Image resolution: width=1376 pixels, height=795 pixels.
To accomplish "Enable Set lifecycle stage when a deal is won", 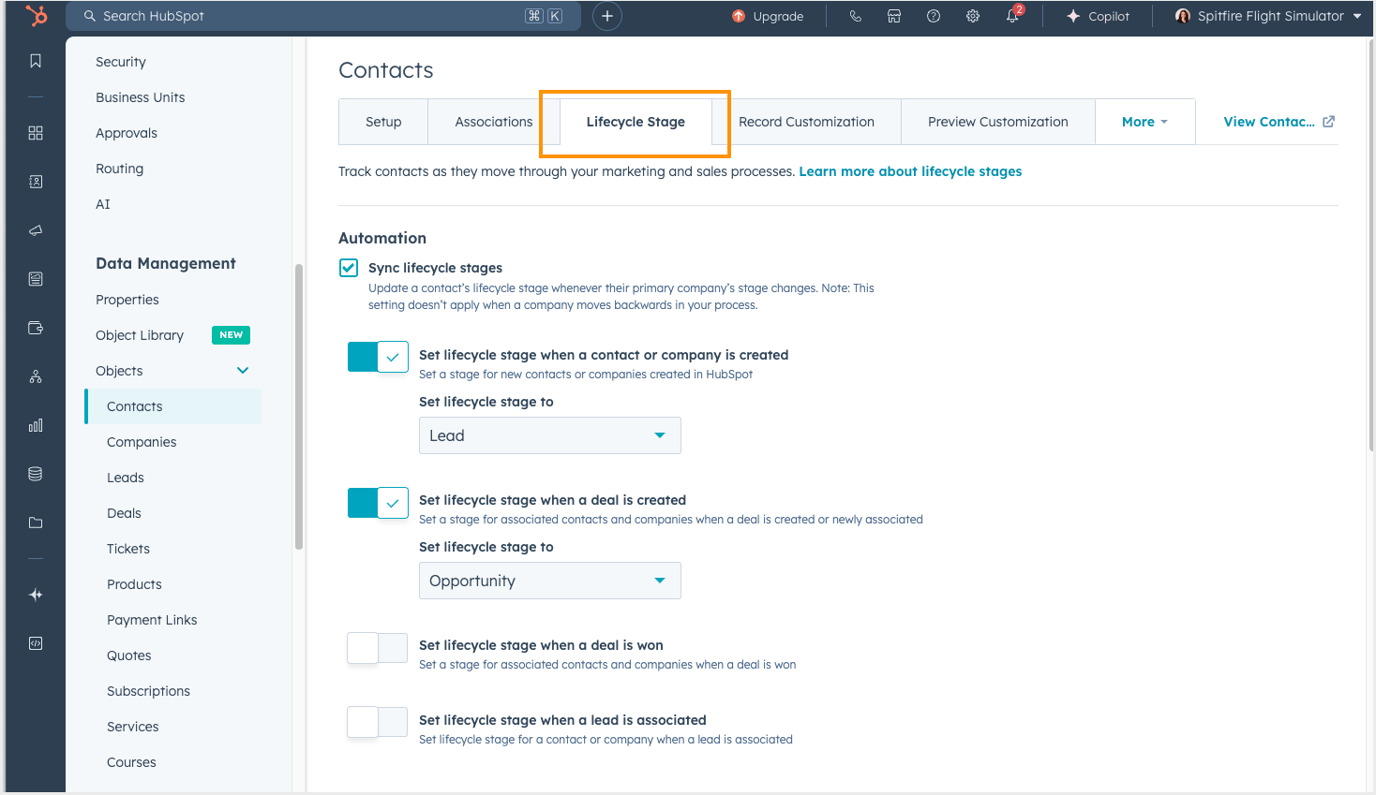I will 377,648.
